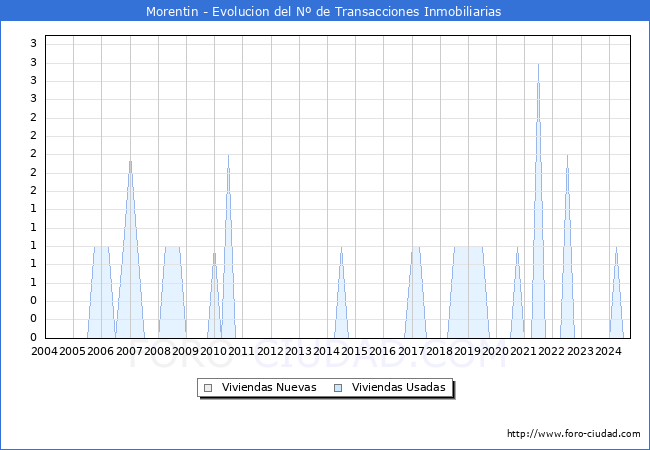Image resolution: width=650 pixels, height=450 pixels.
Task: Select the 2020 x-axis label
Action: point(496,351)
